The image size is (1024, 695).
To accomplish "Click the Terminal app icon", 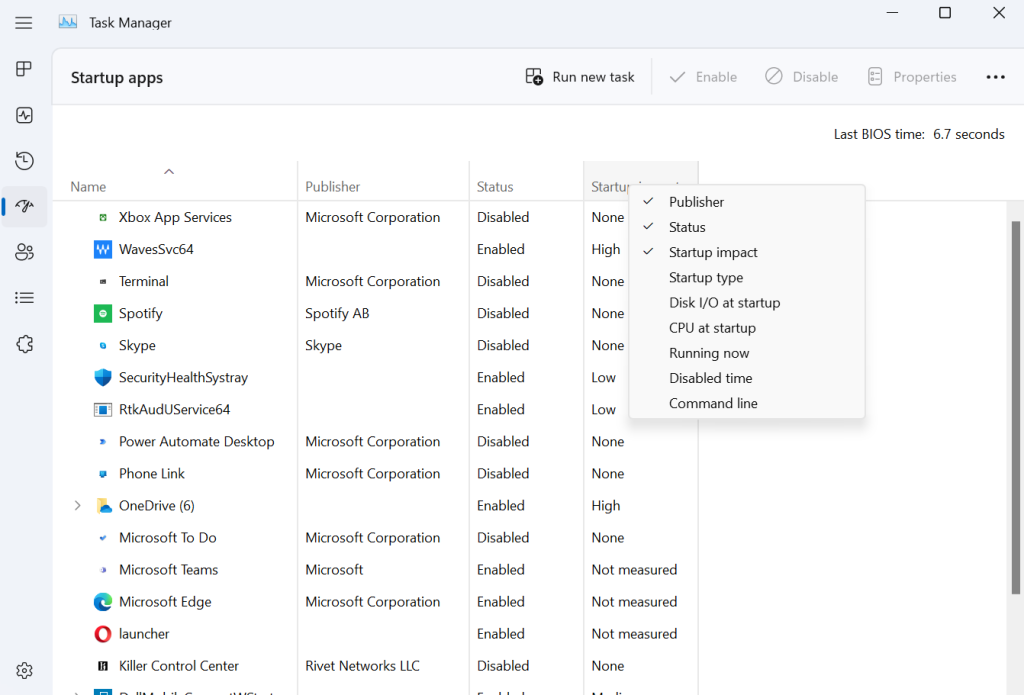I will [103, 282].
